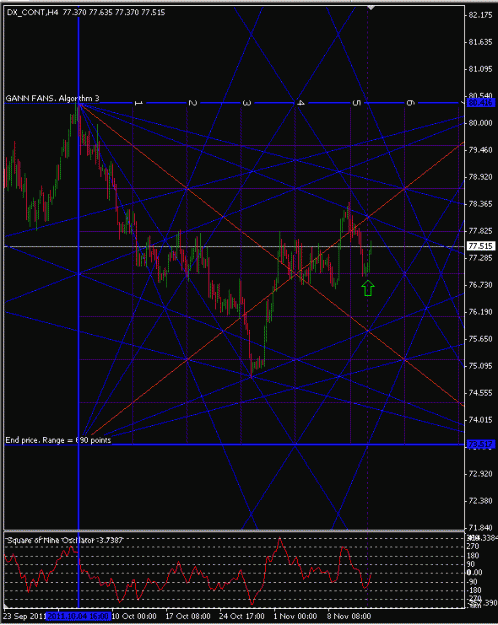Click the current price label 77.515
Screen dimensions: 498x625
pos(480,246)
